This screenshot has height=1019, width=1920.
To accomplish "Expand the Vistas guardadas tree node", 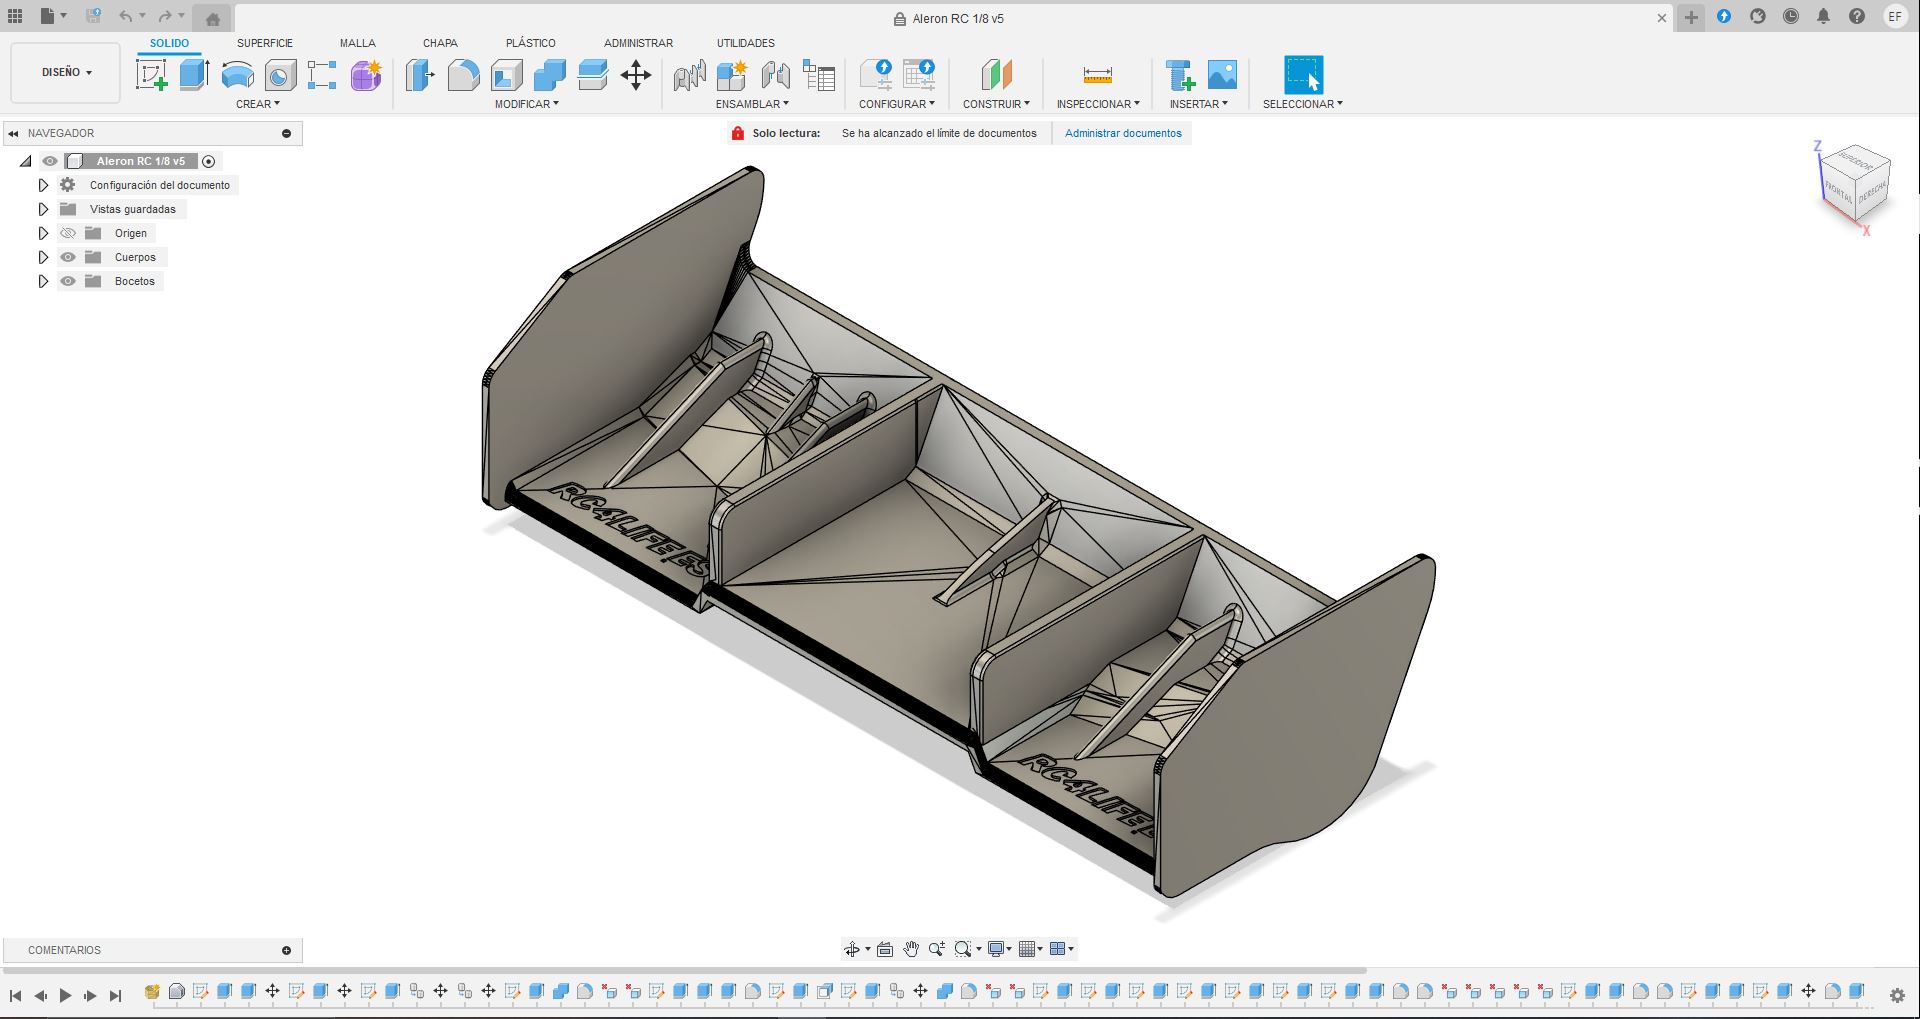I will tap(43, 209).
